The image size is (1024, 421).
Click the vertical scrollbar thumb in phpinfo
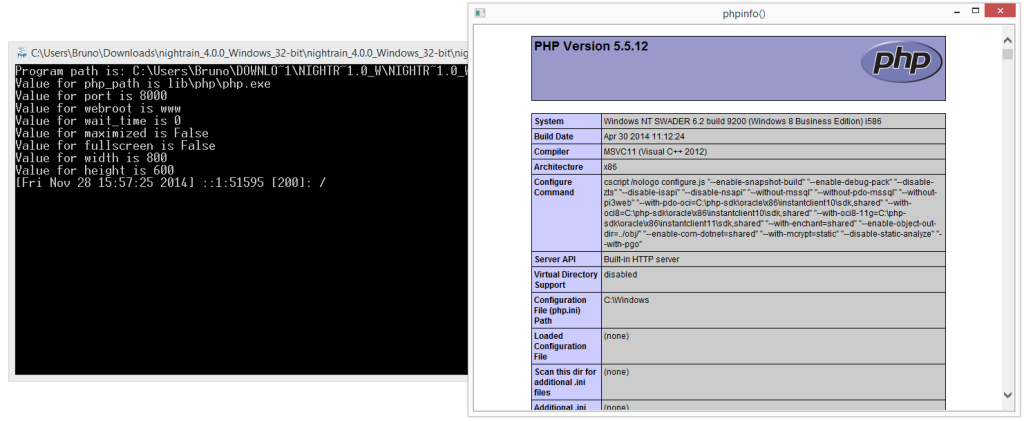tap(1008, 54)
